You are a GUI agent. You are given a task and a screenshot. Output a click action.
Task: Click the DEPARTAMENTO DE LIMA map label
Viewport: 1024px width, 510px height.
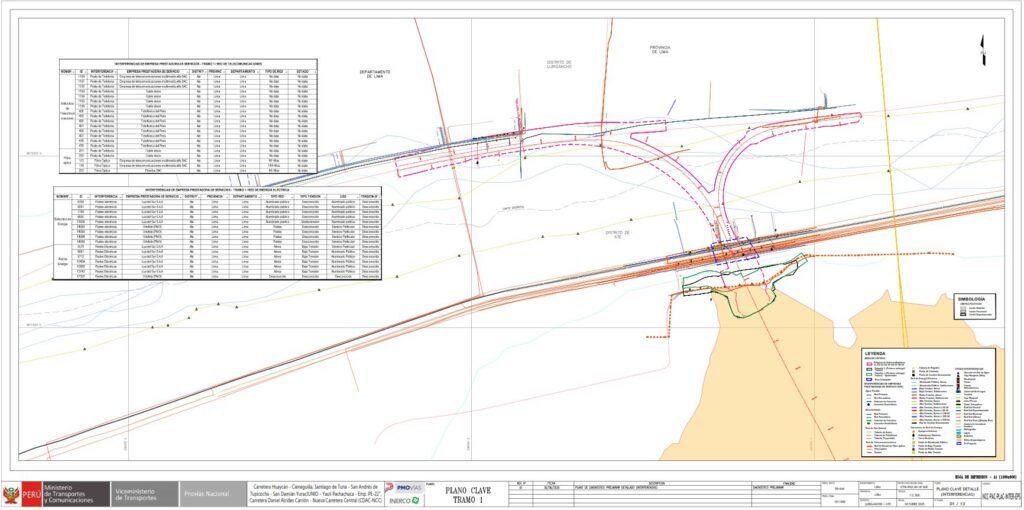[374, 74]
